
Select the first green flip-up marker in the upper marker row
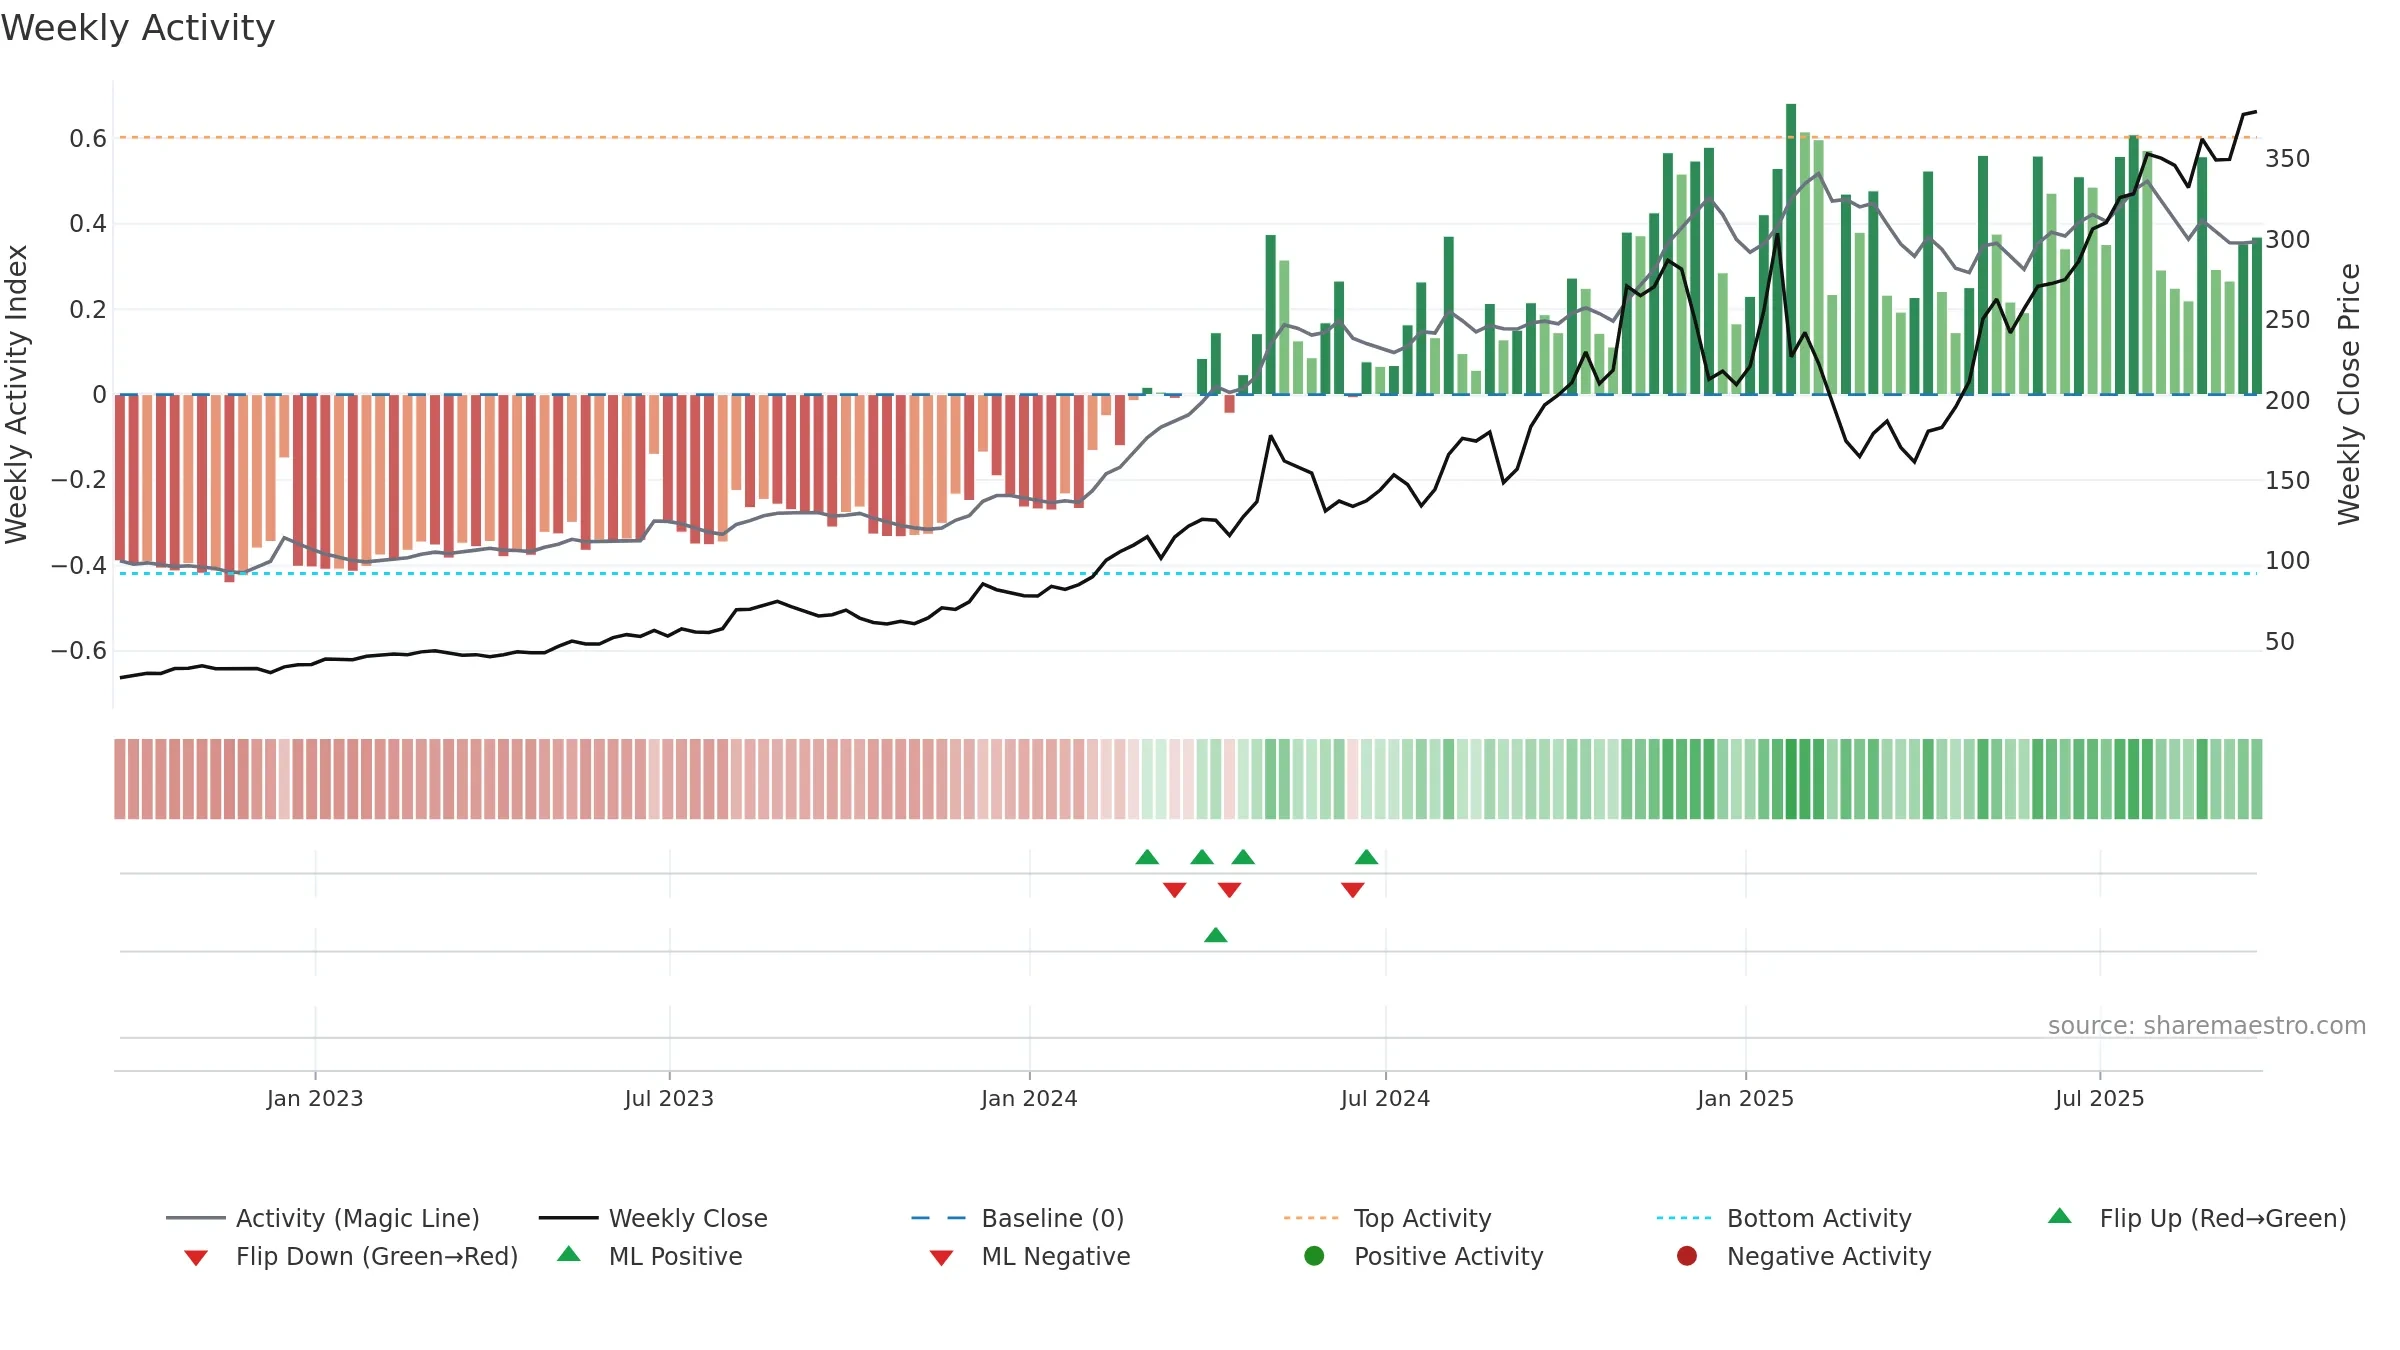pyautogui.click(x=1147, y=857)
